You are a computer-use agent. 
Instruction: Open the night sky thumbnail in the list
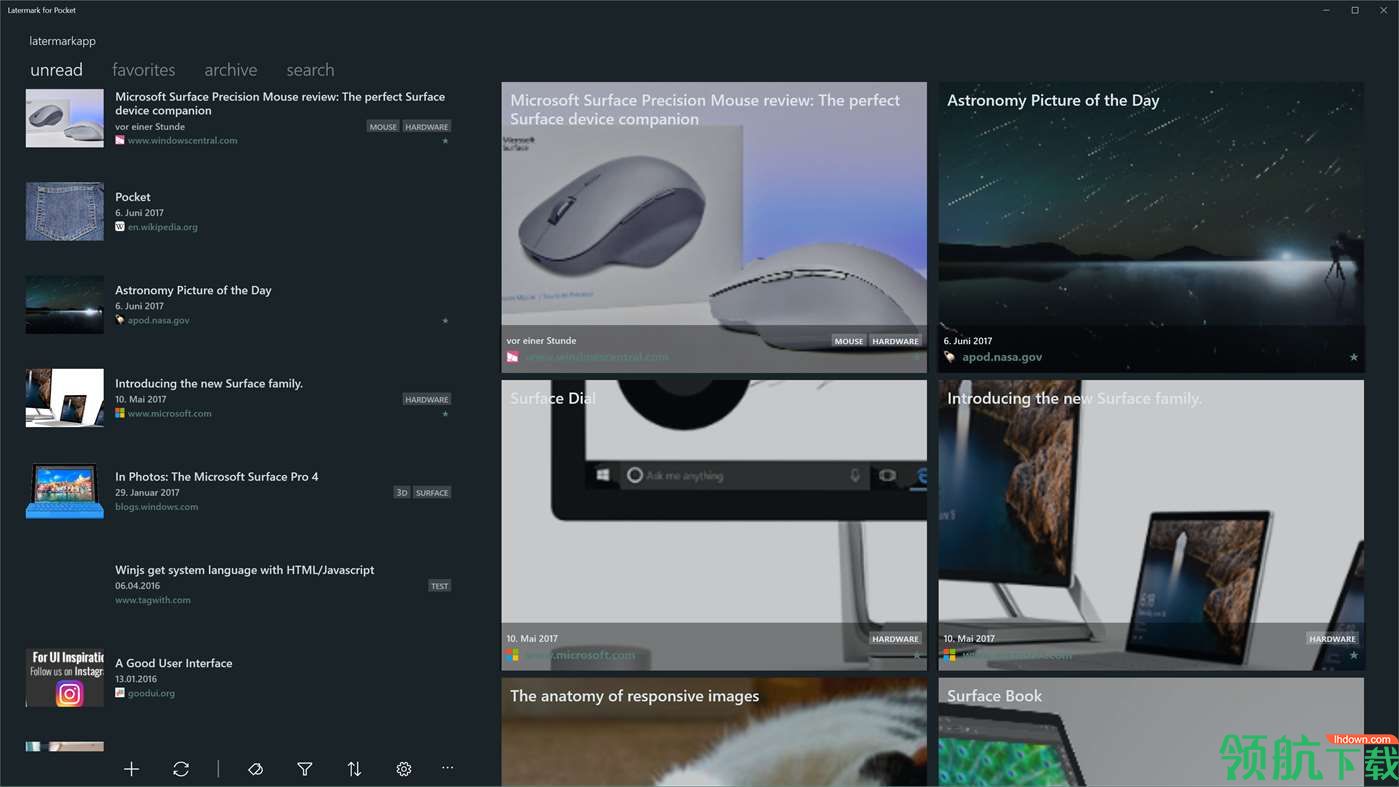(x=65, y=304)
